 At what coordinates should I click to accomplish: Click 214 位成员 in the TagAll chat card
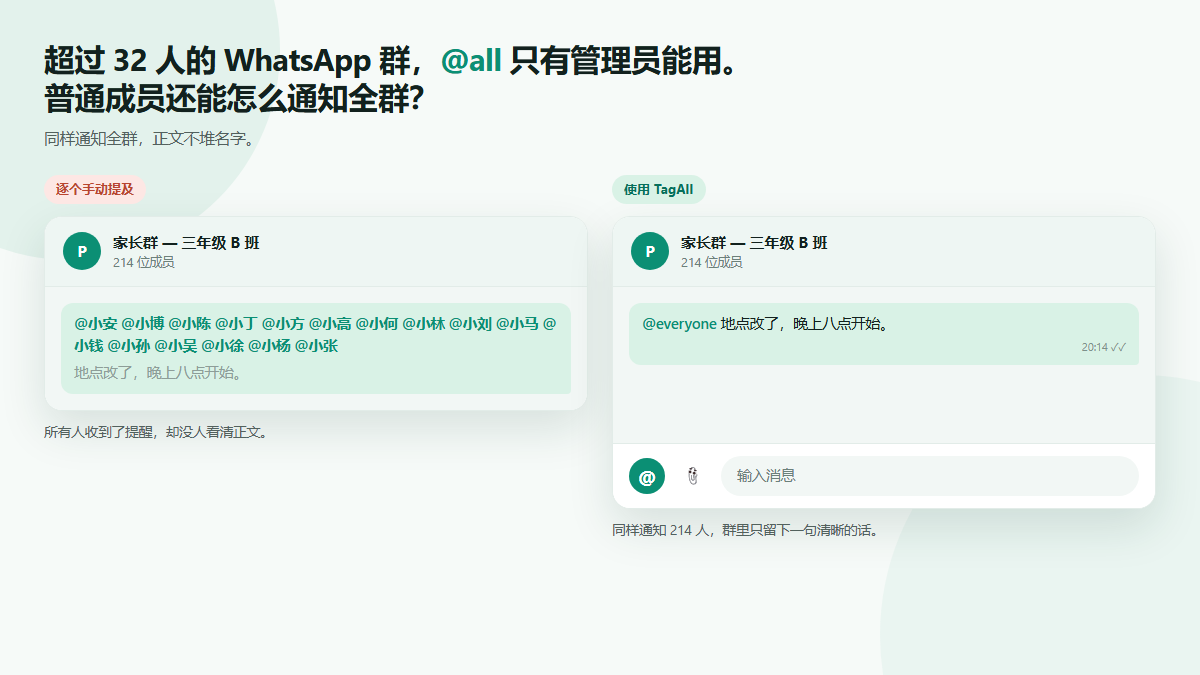(712, 262)
